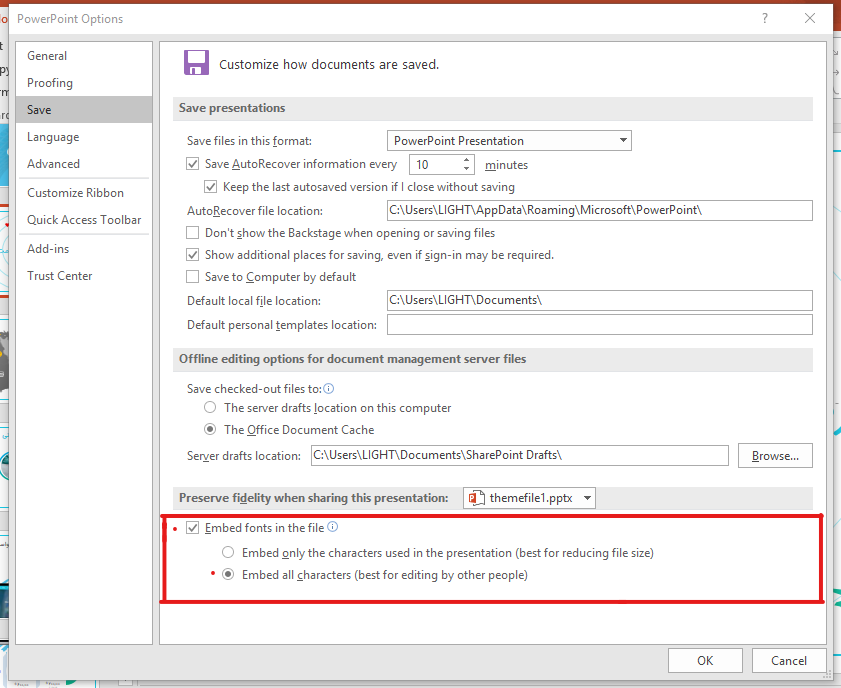
Task: Click the Cancel button
Action: 789,661
